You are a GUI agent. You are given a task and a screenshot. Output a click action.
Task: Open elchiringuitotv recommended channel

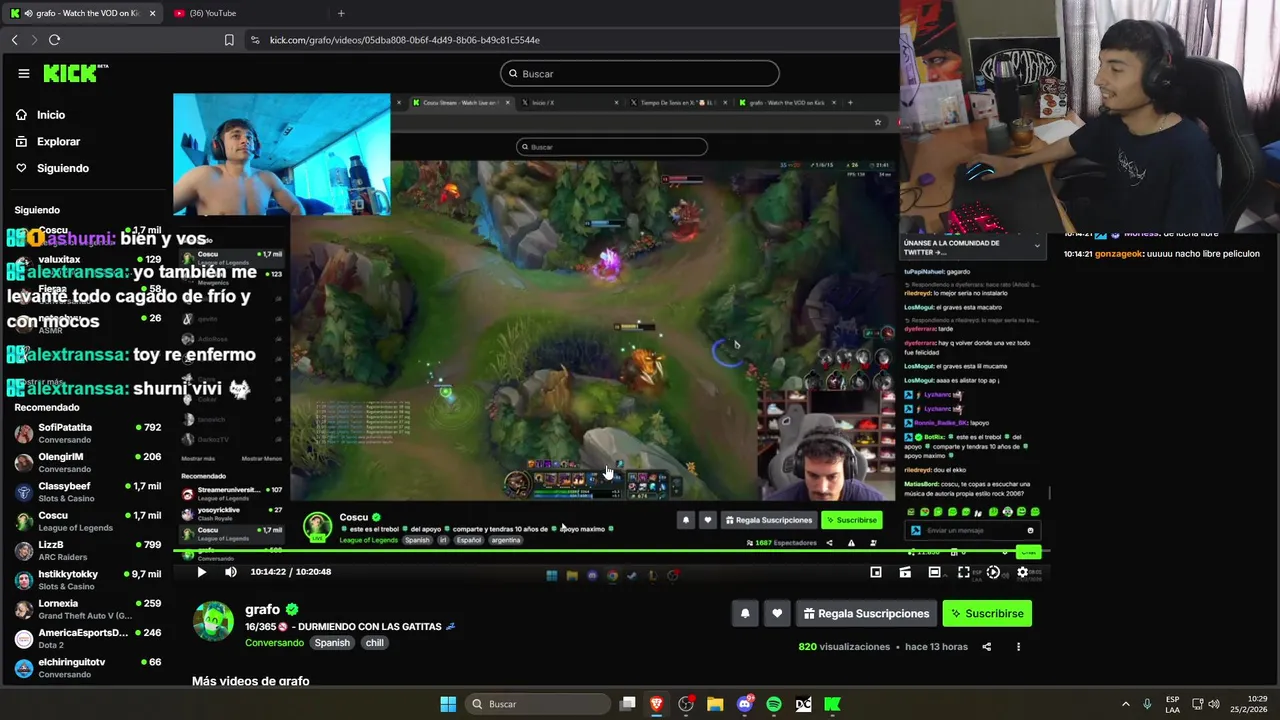(88, 668)
